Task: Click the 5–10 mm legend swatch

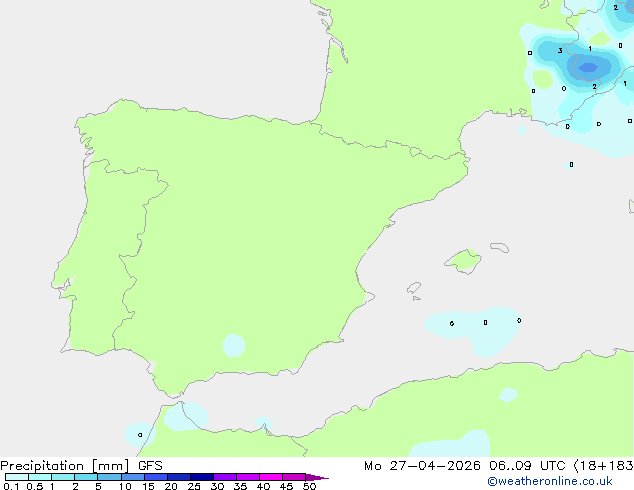Action: [110, 477]
